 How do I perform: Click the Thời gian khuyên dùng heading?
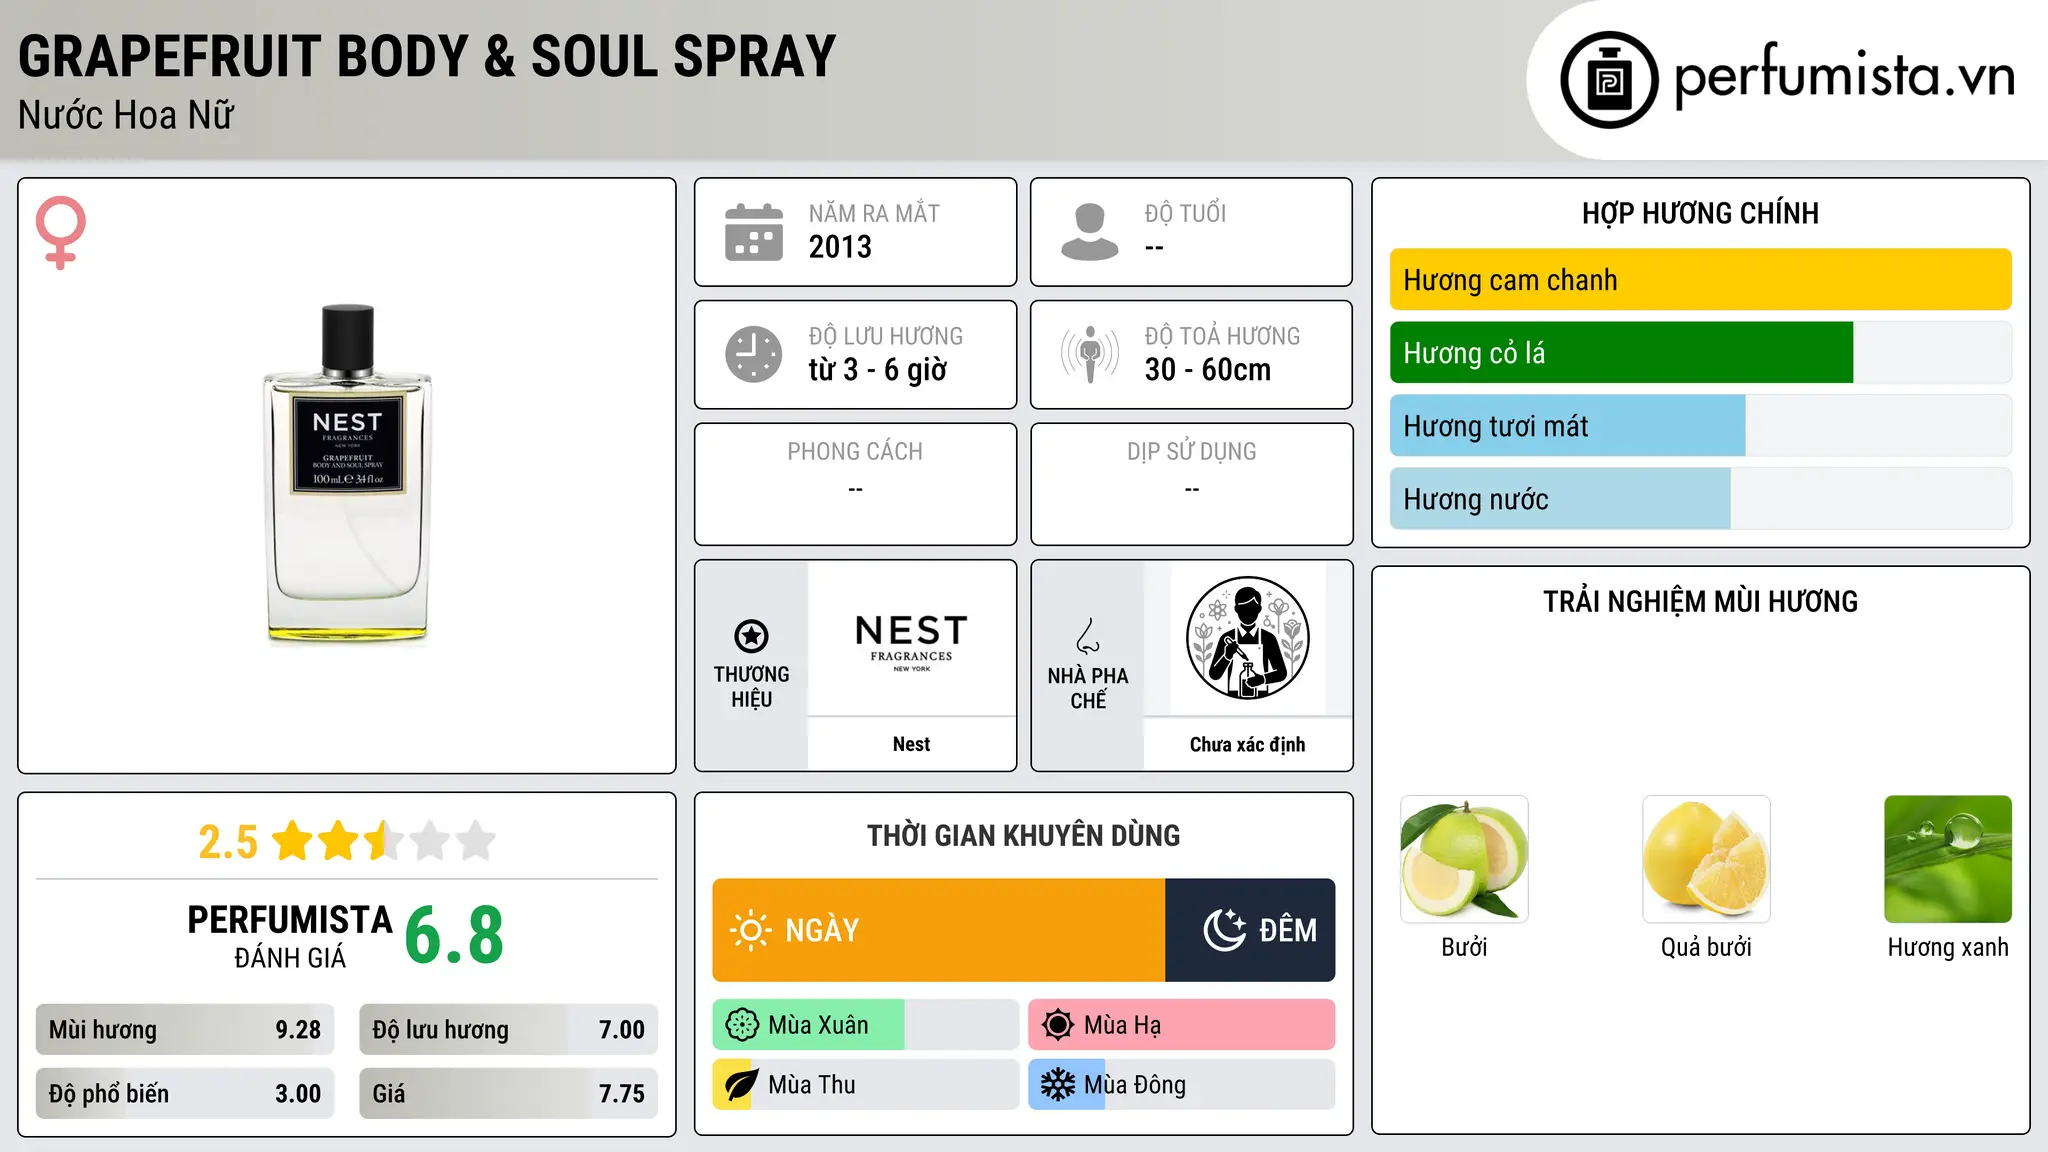click(1023, 835)
